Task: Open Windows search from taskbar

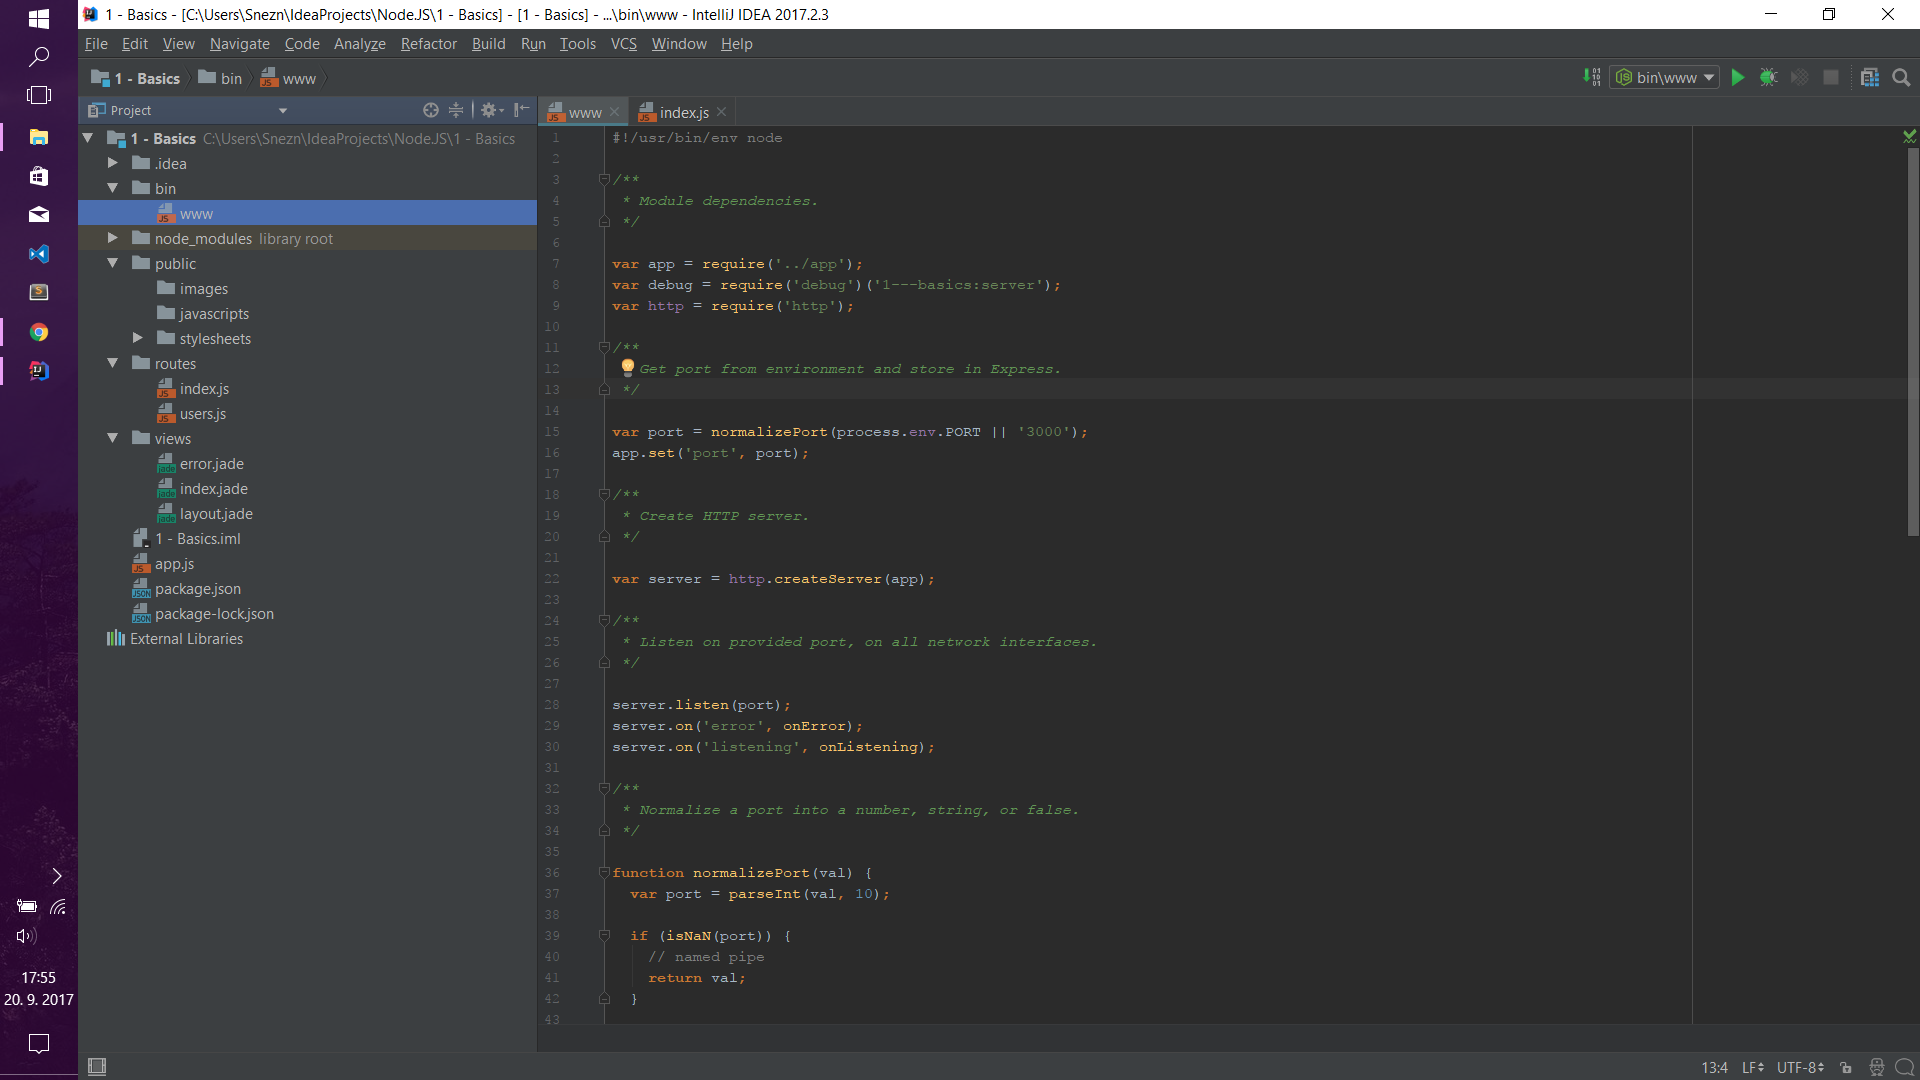Action: pos(39,57)
